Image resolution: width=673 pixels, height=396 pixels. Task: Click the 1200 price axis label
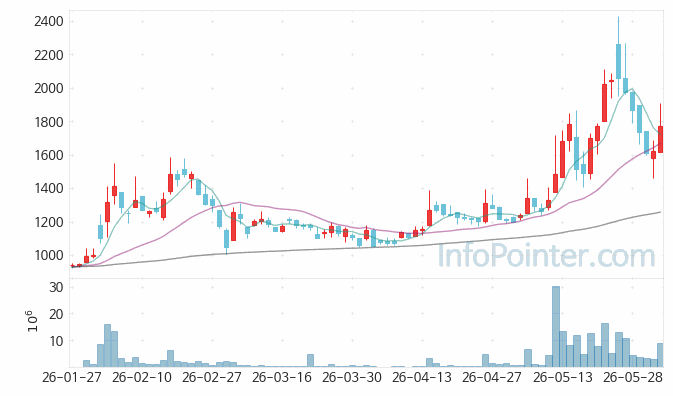click(x=49, y=222)
